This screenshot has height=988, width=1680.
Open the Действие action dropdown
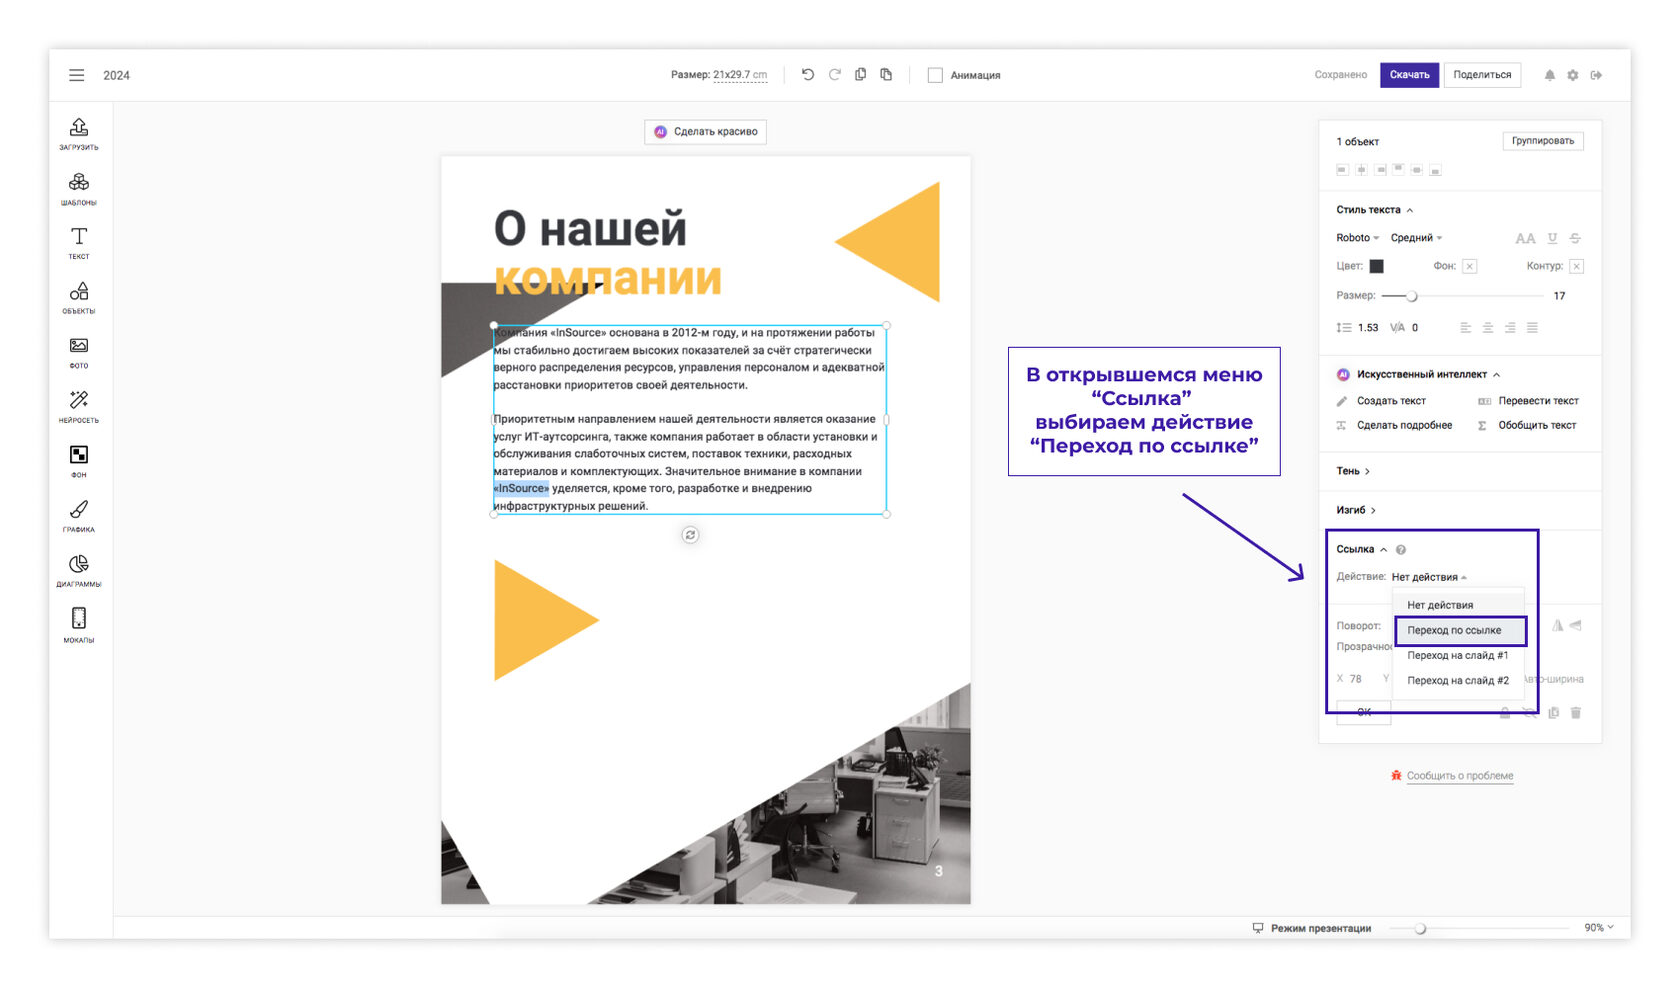(x=1428, y=577)
